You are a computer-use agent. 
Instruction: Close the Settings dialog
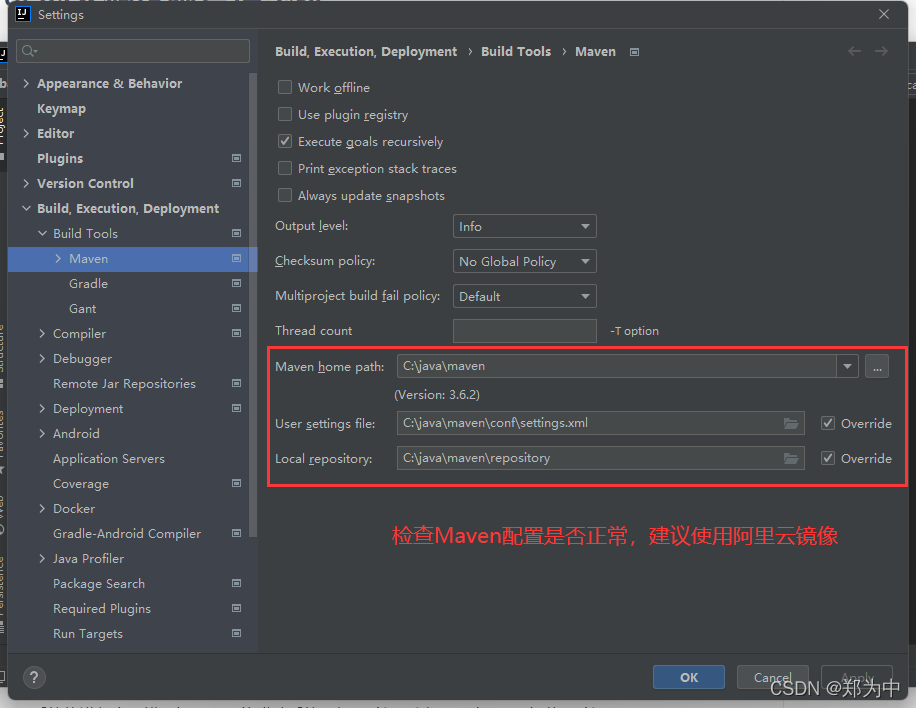[x=884, y=14]
